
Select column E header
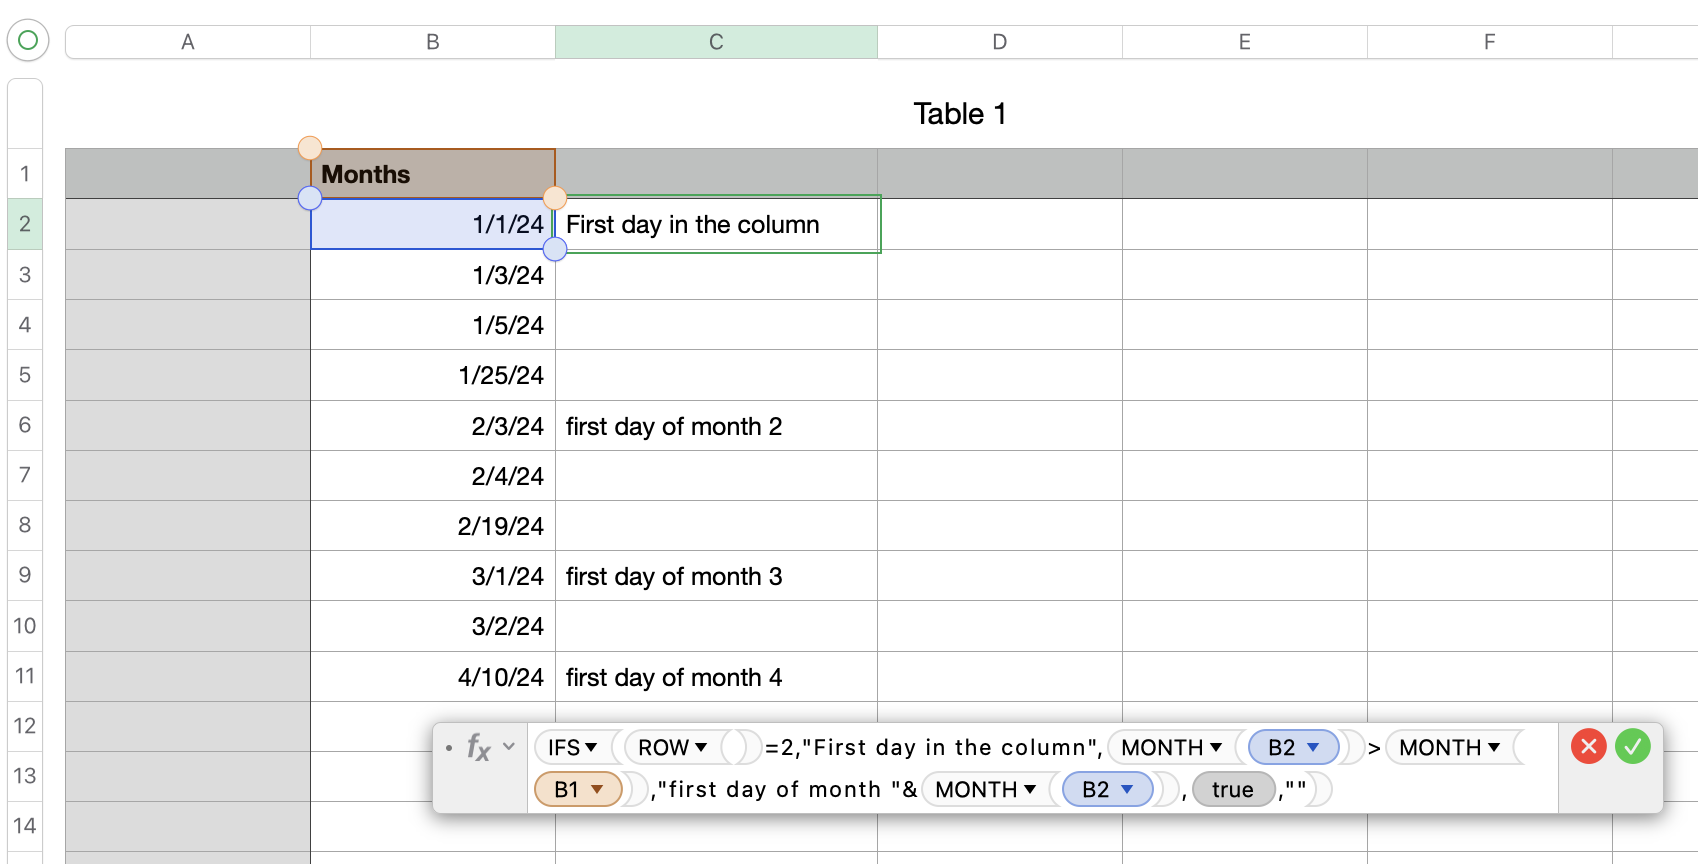point(1244,42)
